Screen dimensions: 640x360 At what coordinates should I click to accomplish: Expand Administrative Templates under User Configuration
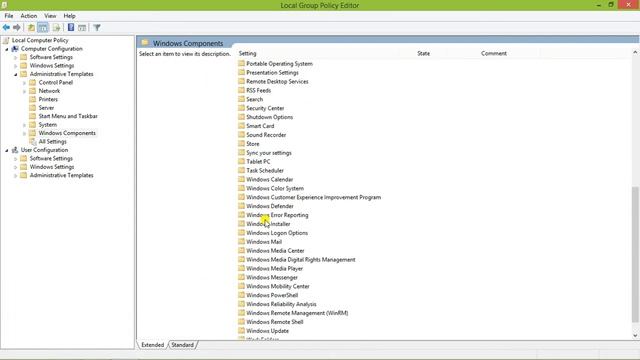tap(16, 176)
